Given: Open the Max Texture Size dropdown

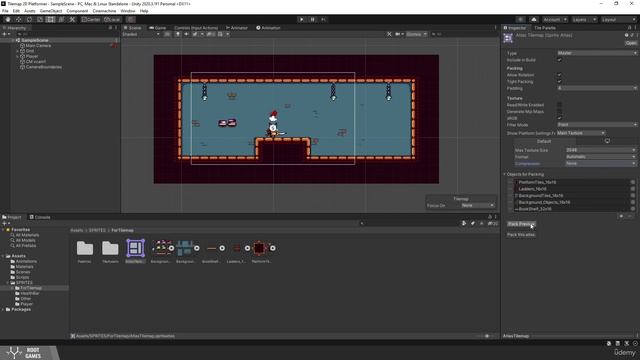Looking at the screenshot, I should pyautogui.click(x=600, y=150).
